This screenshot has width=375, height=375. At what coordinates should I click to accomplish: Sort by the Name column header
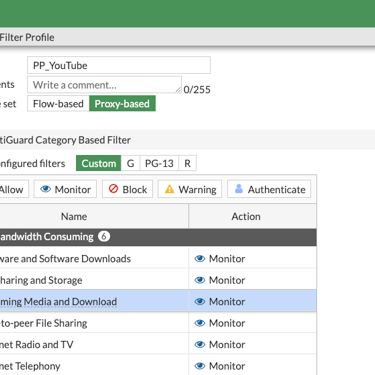click(74, 216)
